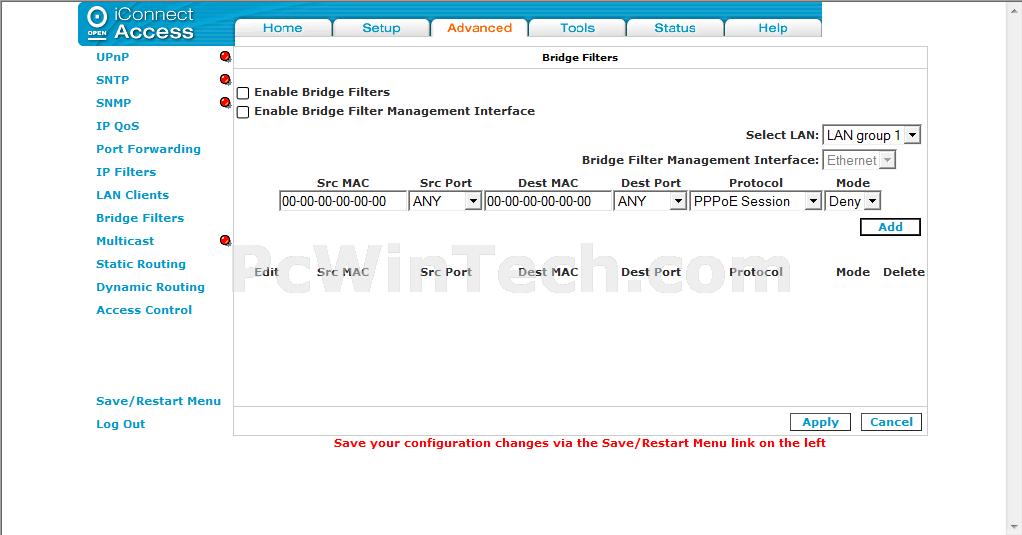Image resolution: width=1022 pixels, height=535 pixels.
Task: Open the Protocol dropdown showing PPPoE Session
Action: tap(755, 201)
